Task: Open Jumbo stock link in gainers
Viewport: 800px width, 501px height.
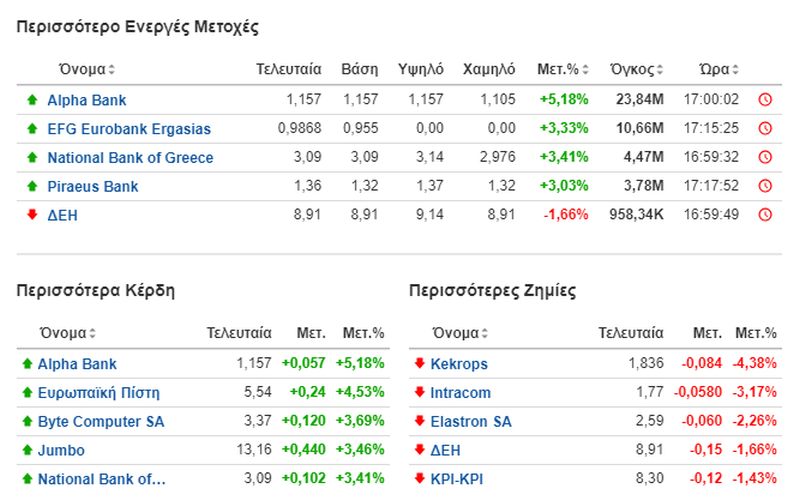Action: (61, 450)
